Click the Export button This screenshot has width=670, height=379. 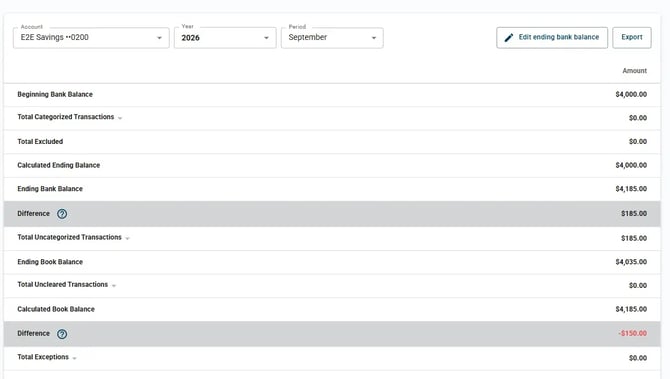pos(632,38)
